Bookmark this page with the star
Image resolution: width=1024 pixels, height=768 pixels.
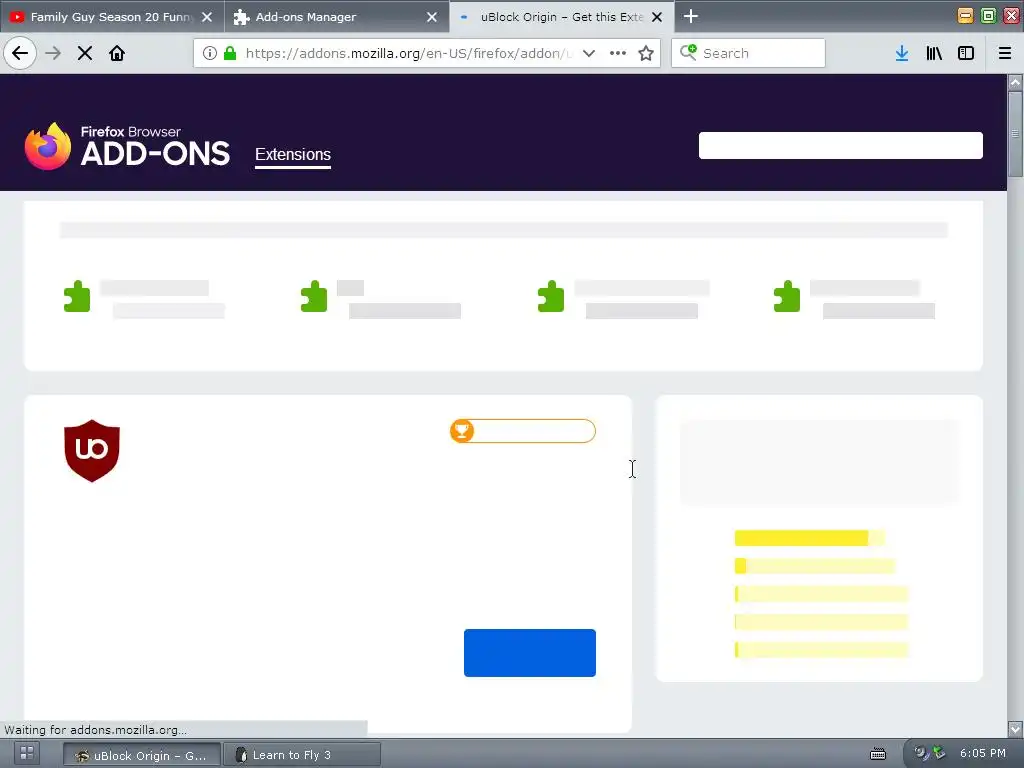click(646, 53)
